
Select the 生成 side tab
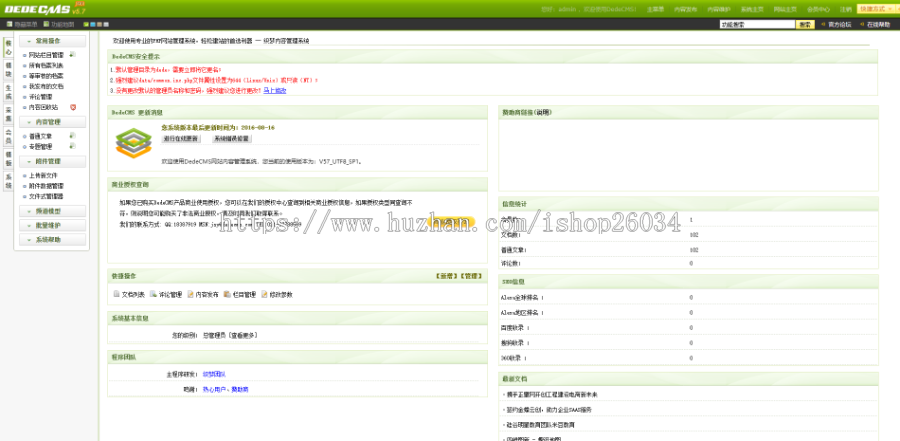8,92
